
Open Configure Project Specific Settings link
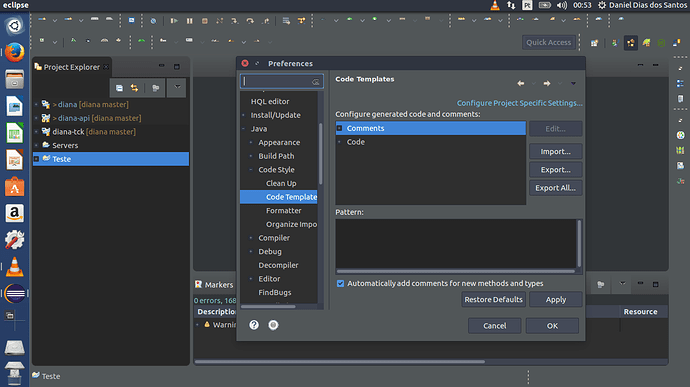tap(519, 103)
